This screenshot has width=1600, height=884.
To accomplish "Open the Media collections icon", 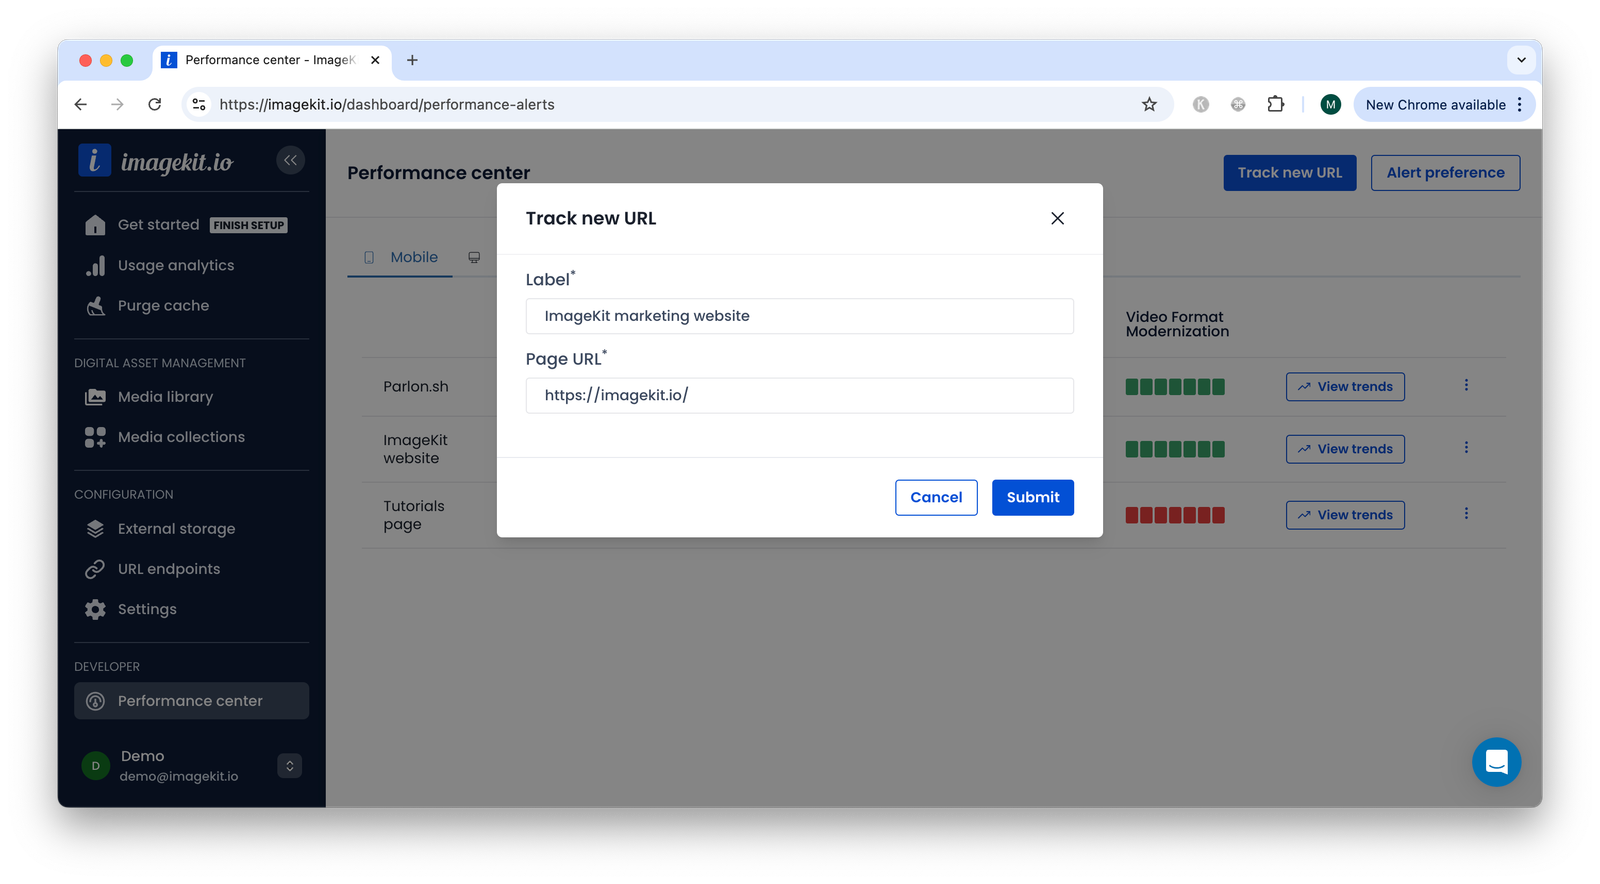I will coord(95,437).
